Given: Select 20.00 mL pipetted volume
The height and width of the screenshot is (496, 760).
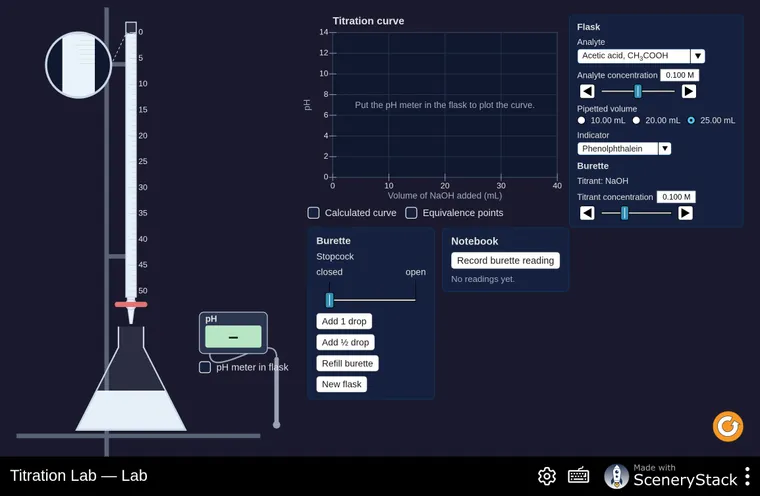Looking at the screenshot, I should [636, 120].
